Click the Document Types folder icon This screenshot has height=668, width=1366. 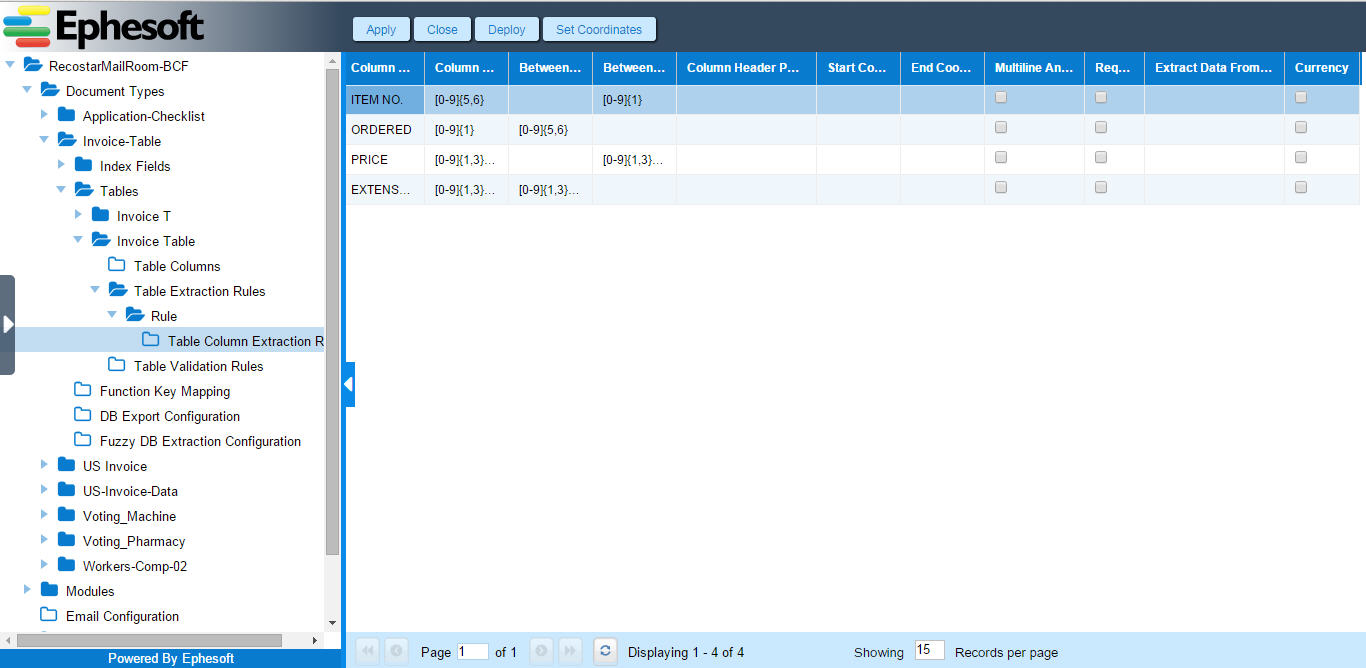(49, 90)
